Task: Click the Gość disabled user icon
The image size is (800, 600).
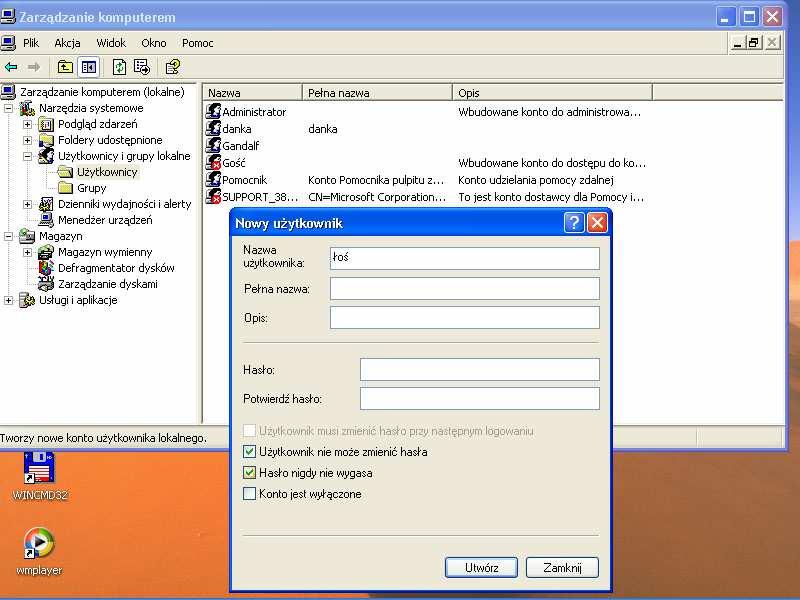Action: [x=213, y=162]
